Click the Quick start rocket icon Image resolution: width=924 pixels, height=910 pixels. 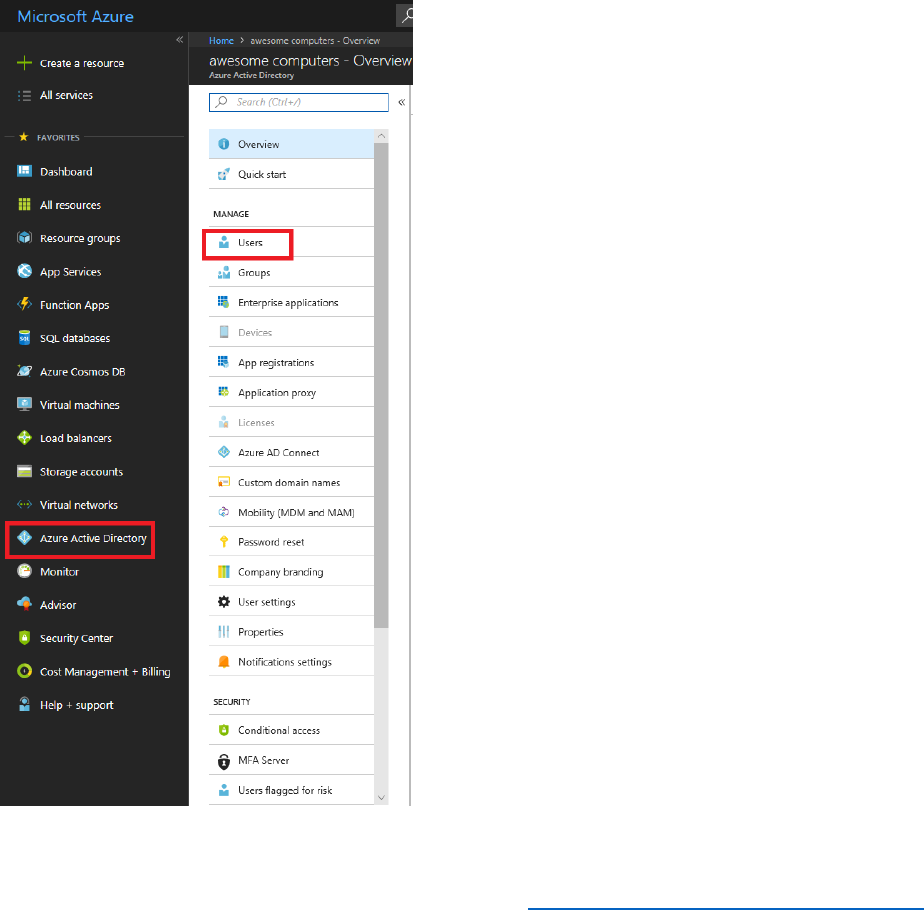click(x=223, y=174)
